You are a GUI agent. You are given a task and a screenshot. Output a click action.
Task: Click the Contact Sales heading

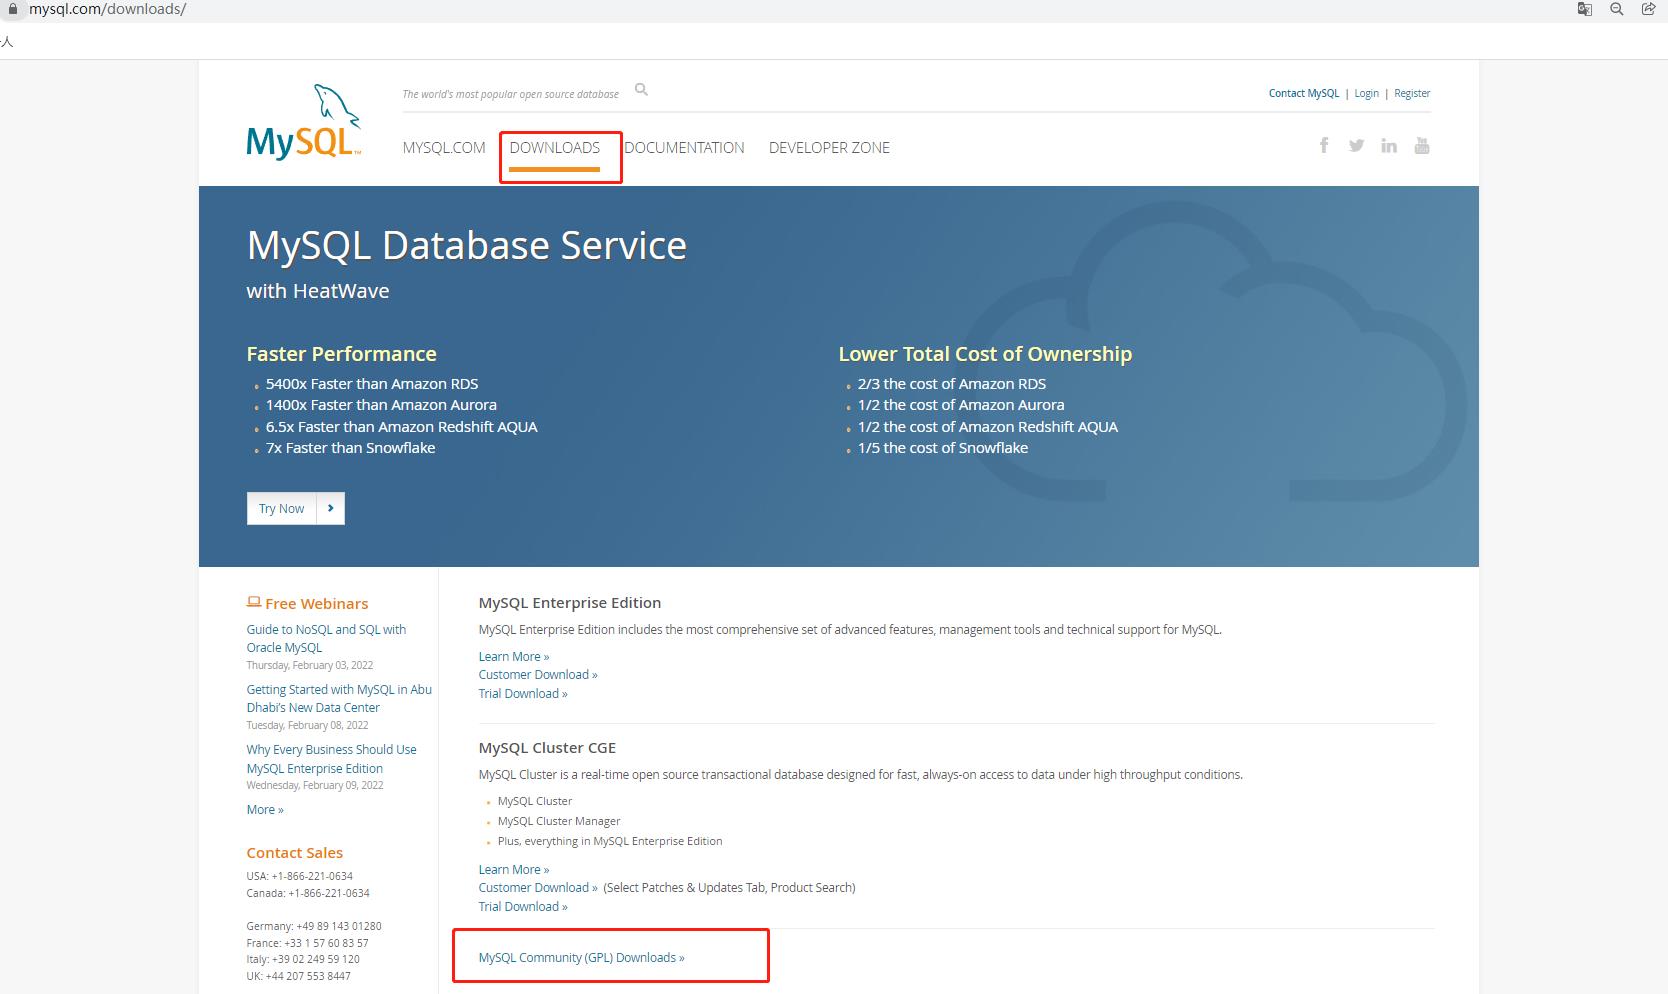point(295,853)
